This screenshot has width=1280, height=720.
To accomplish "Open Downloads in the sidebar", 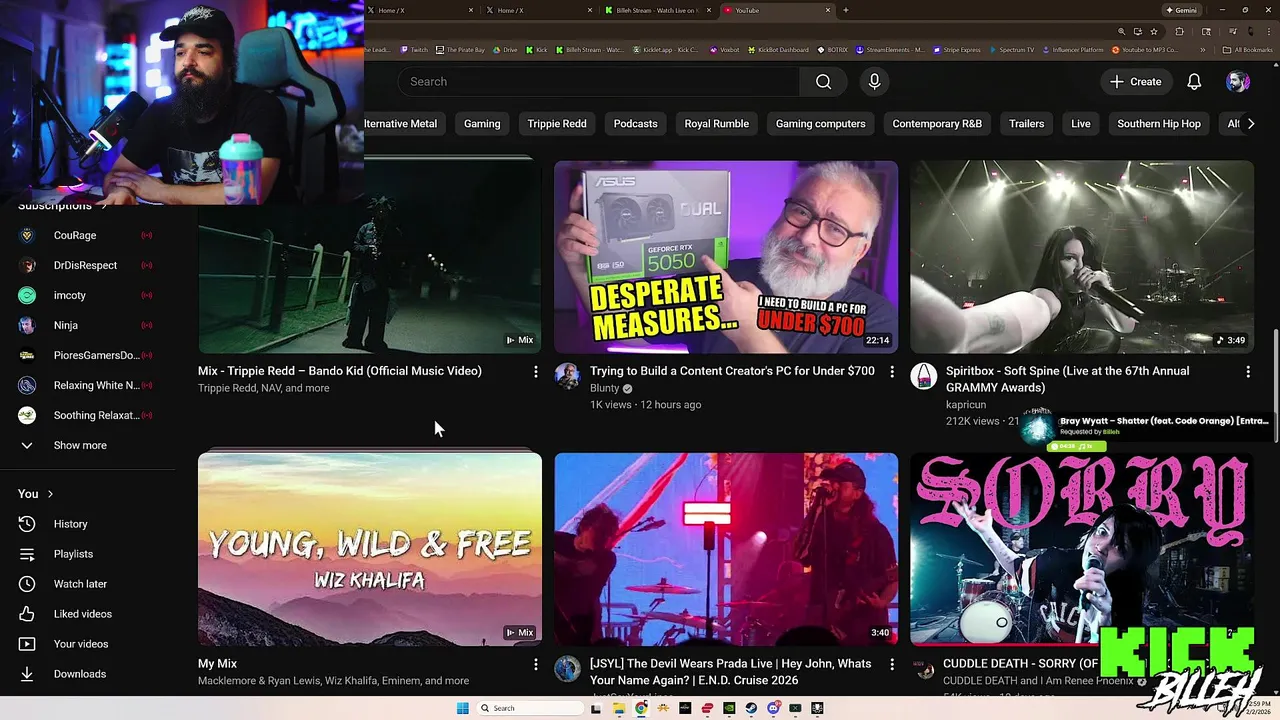I will (x=88, y=674).
